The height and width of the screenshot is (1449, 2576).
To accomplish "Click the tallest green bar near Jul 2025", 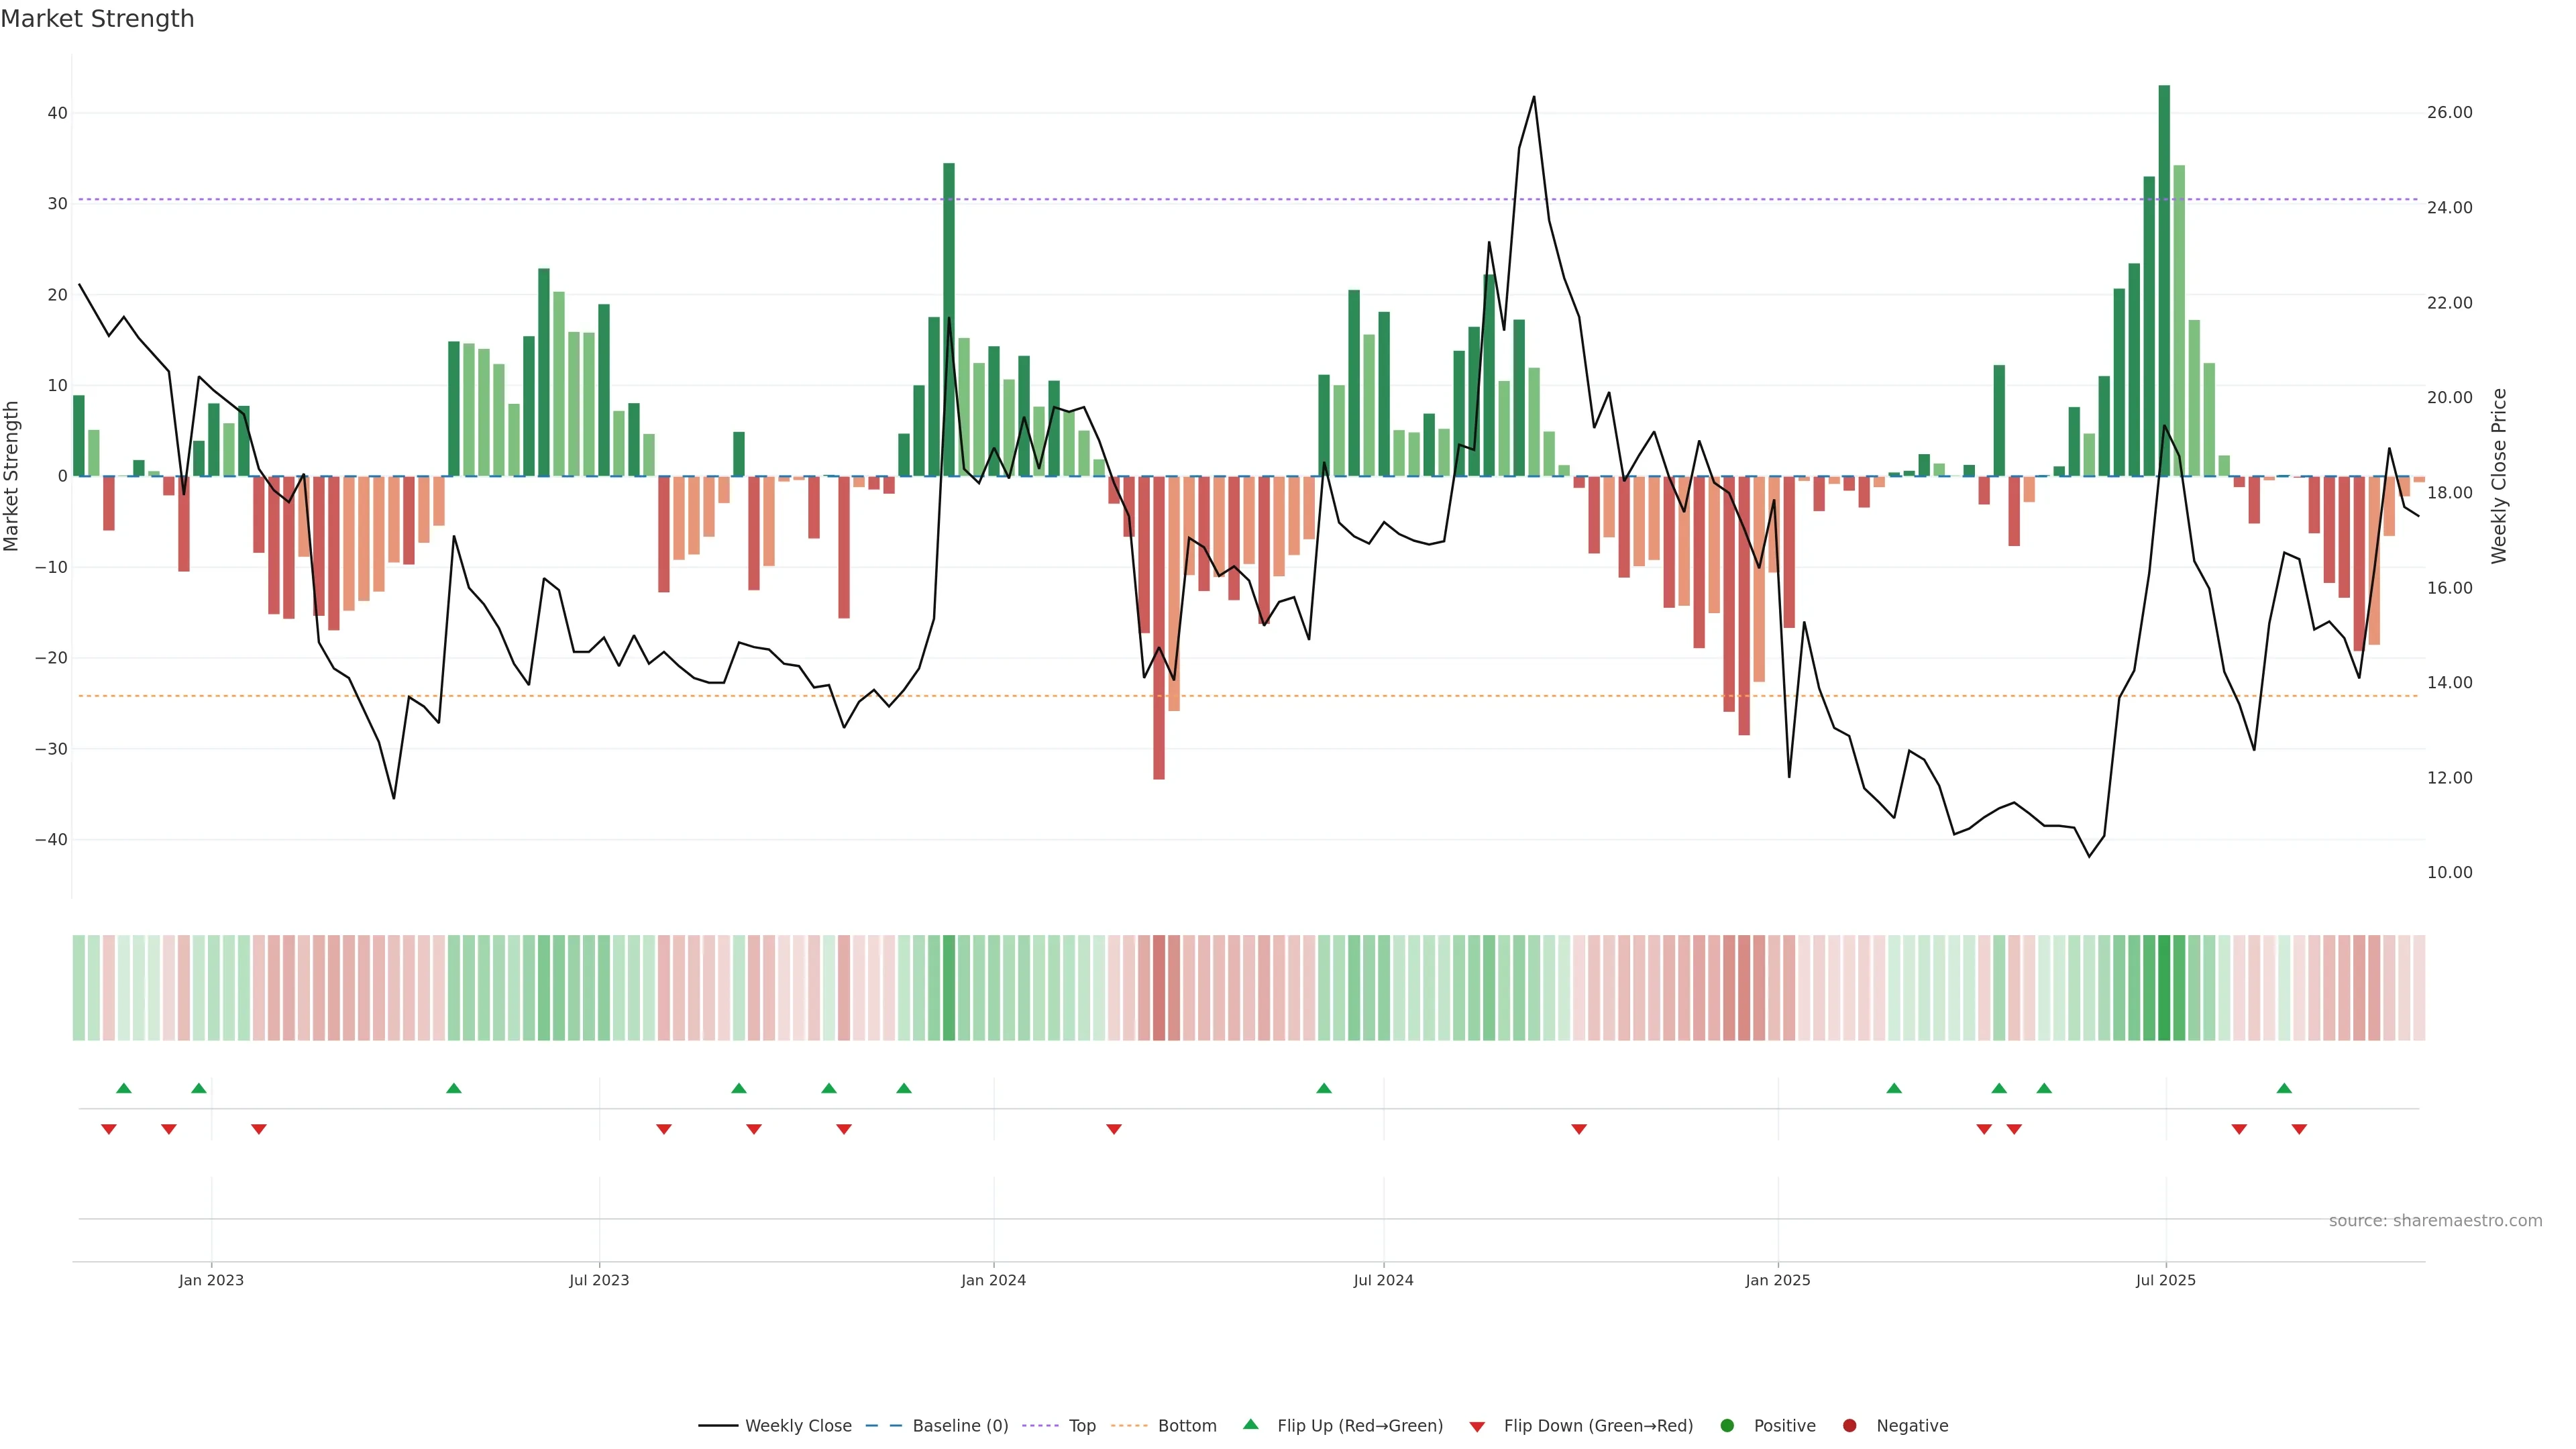I will pos(2164,280).
